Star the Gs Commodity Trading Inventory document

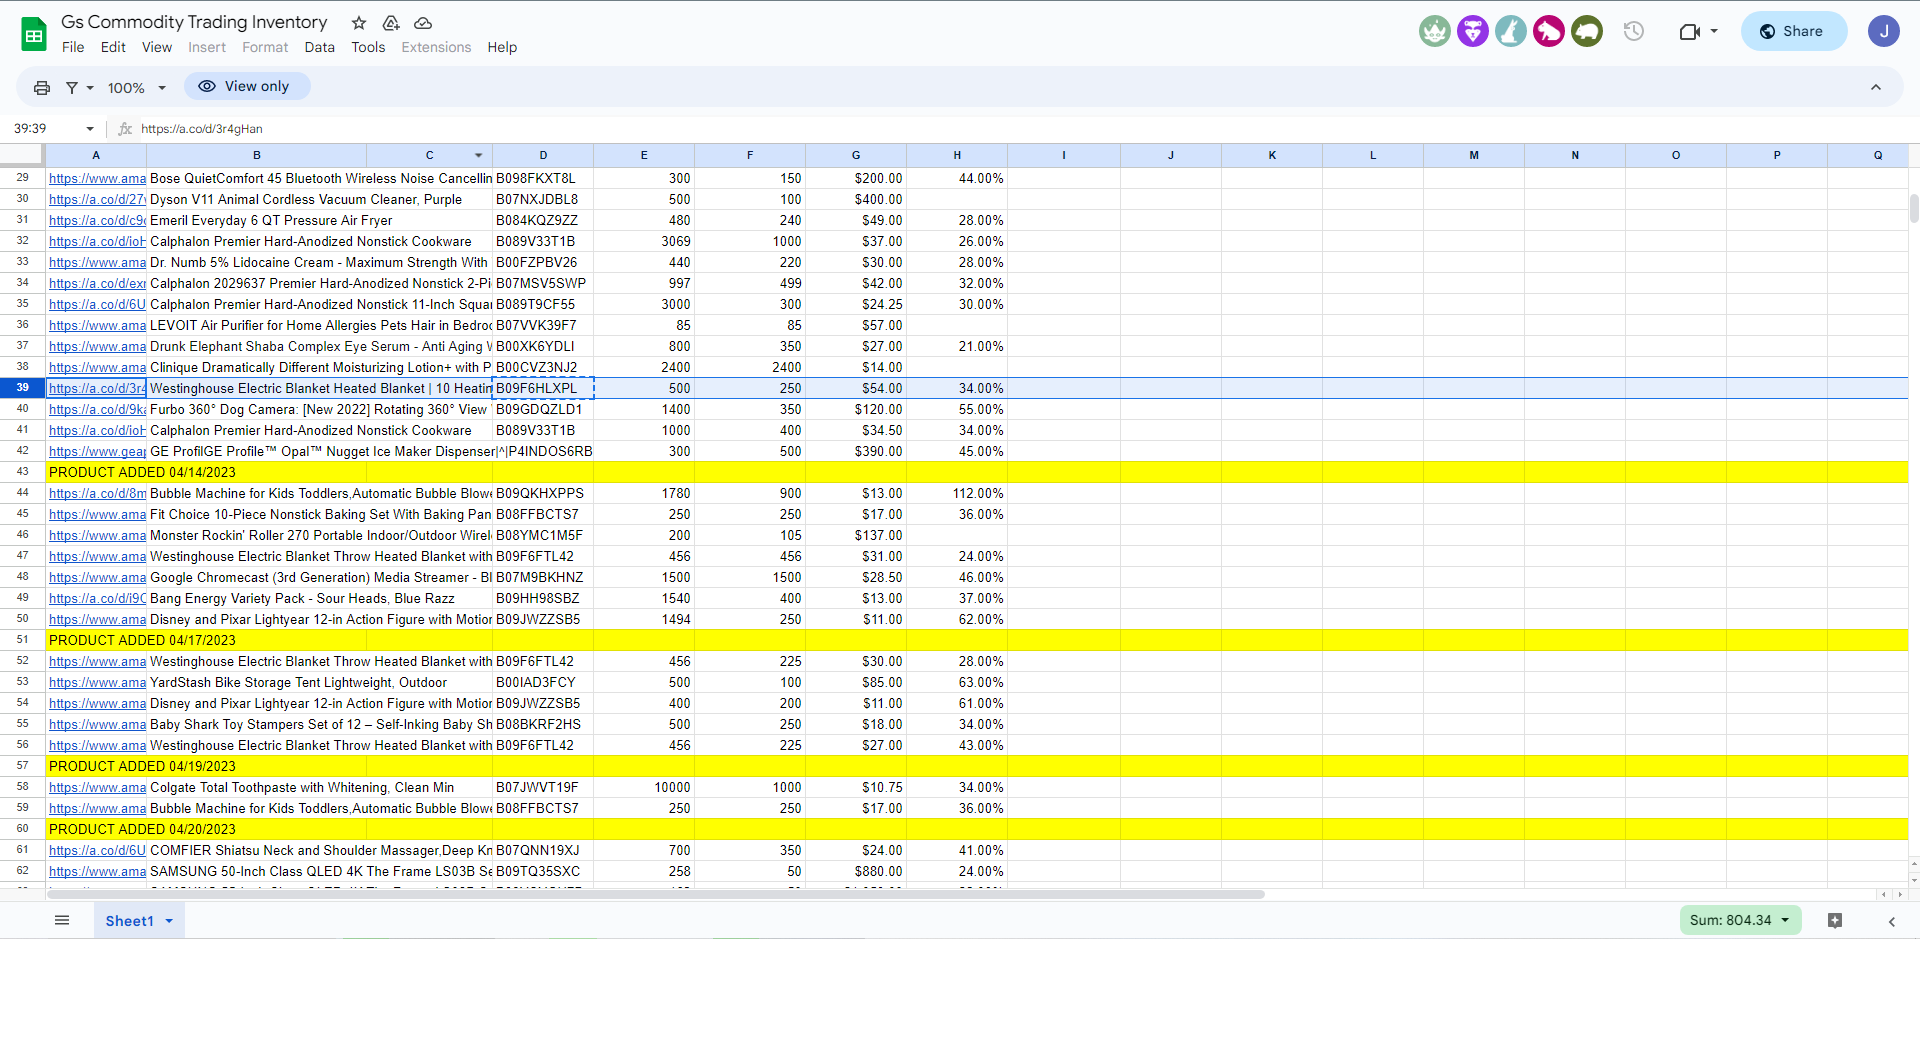point(359,23)
